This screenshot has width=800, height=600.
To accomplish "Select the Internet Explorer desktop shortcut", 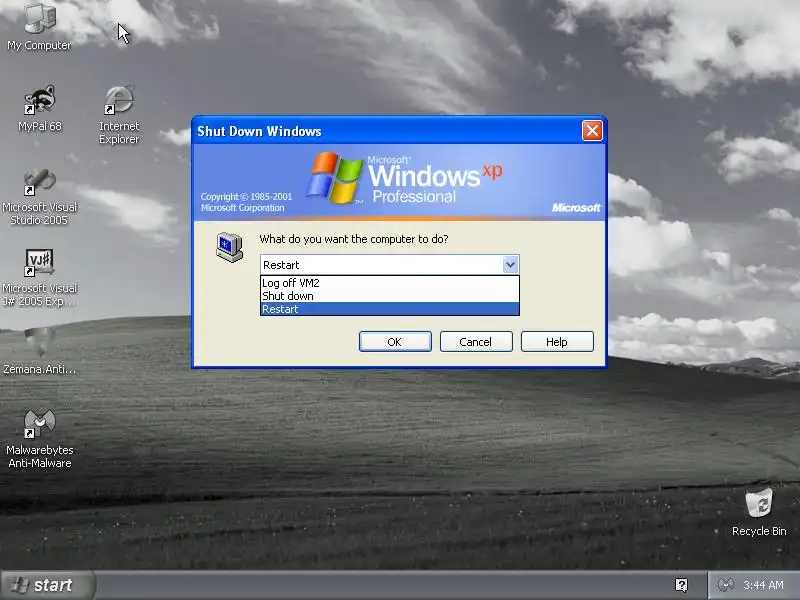I will (x=119, y=115).
